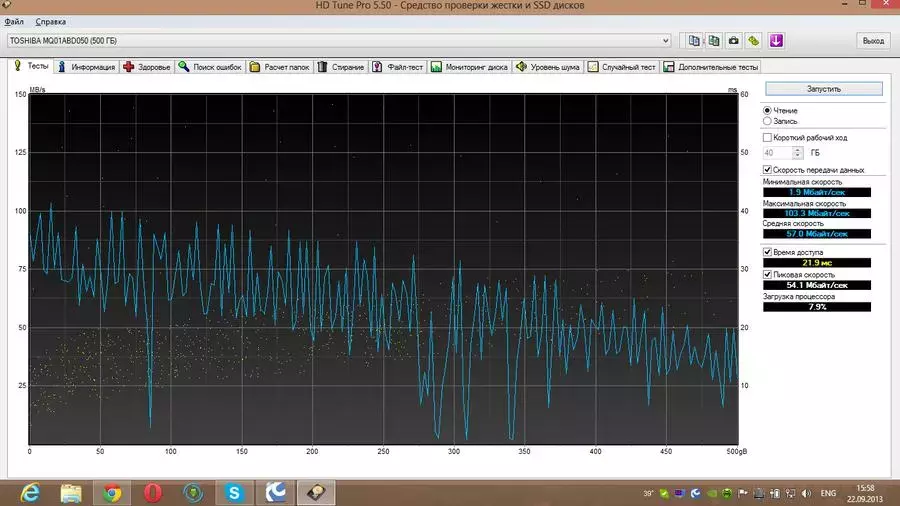900x506 pixels.
Task: Increase the short stroke size stepper
Action: tap(797, 150)
